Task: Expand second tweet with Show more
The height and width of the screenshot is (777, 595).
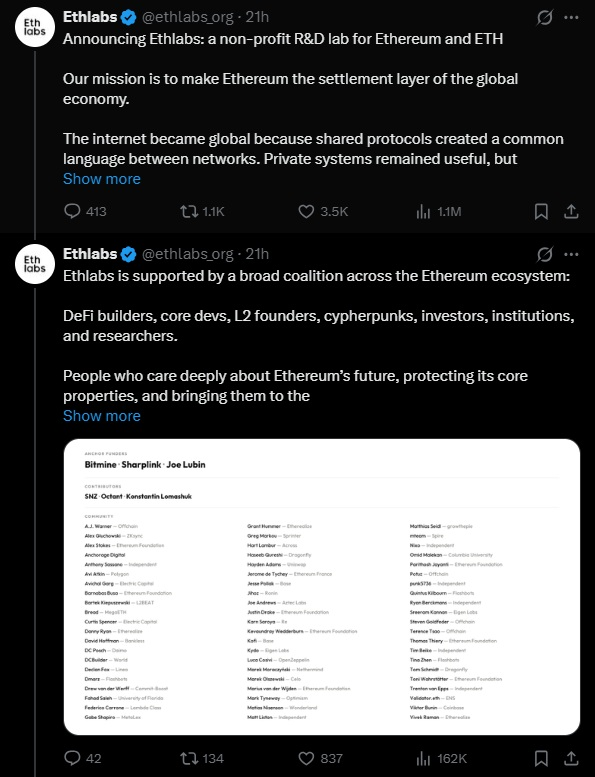Action: point(102,416)
